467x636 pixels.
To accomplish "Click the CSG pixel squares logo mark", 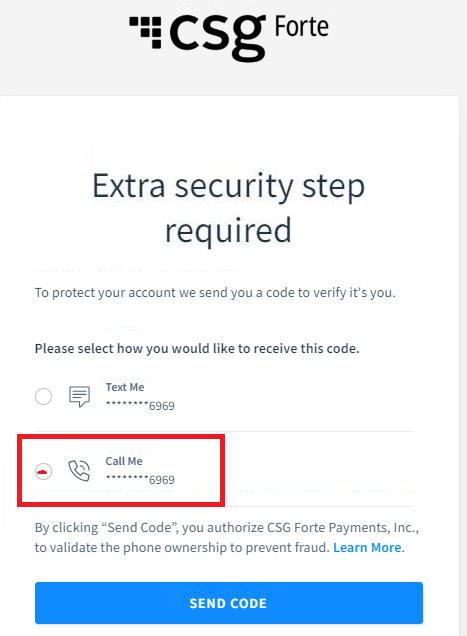I will (146, 32).
